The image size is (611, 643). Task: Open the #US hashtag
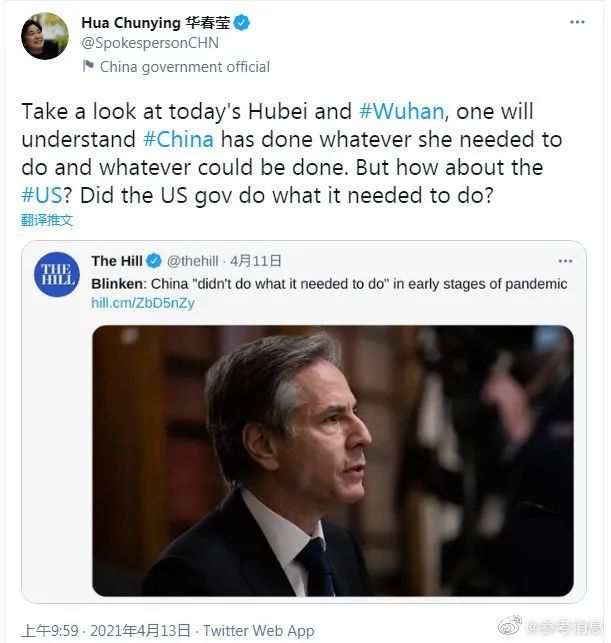41,195
